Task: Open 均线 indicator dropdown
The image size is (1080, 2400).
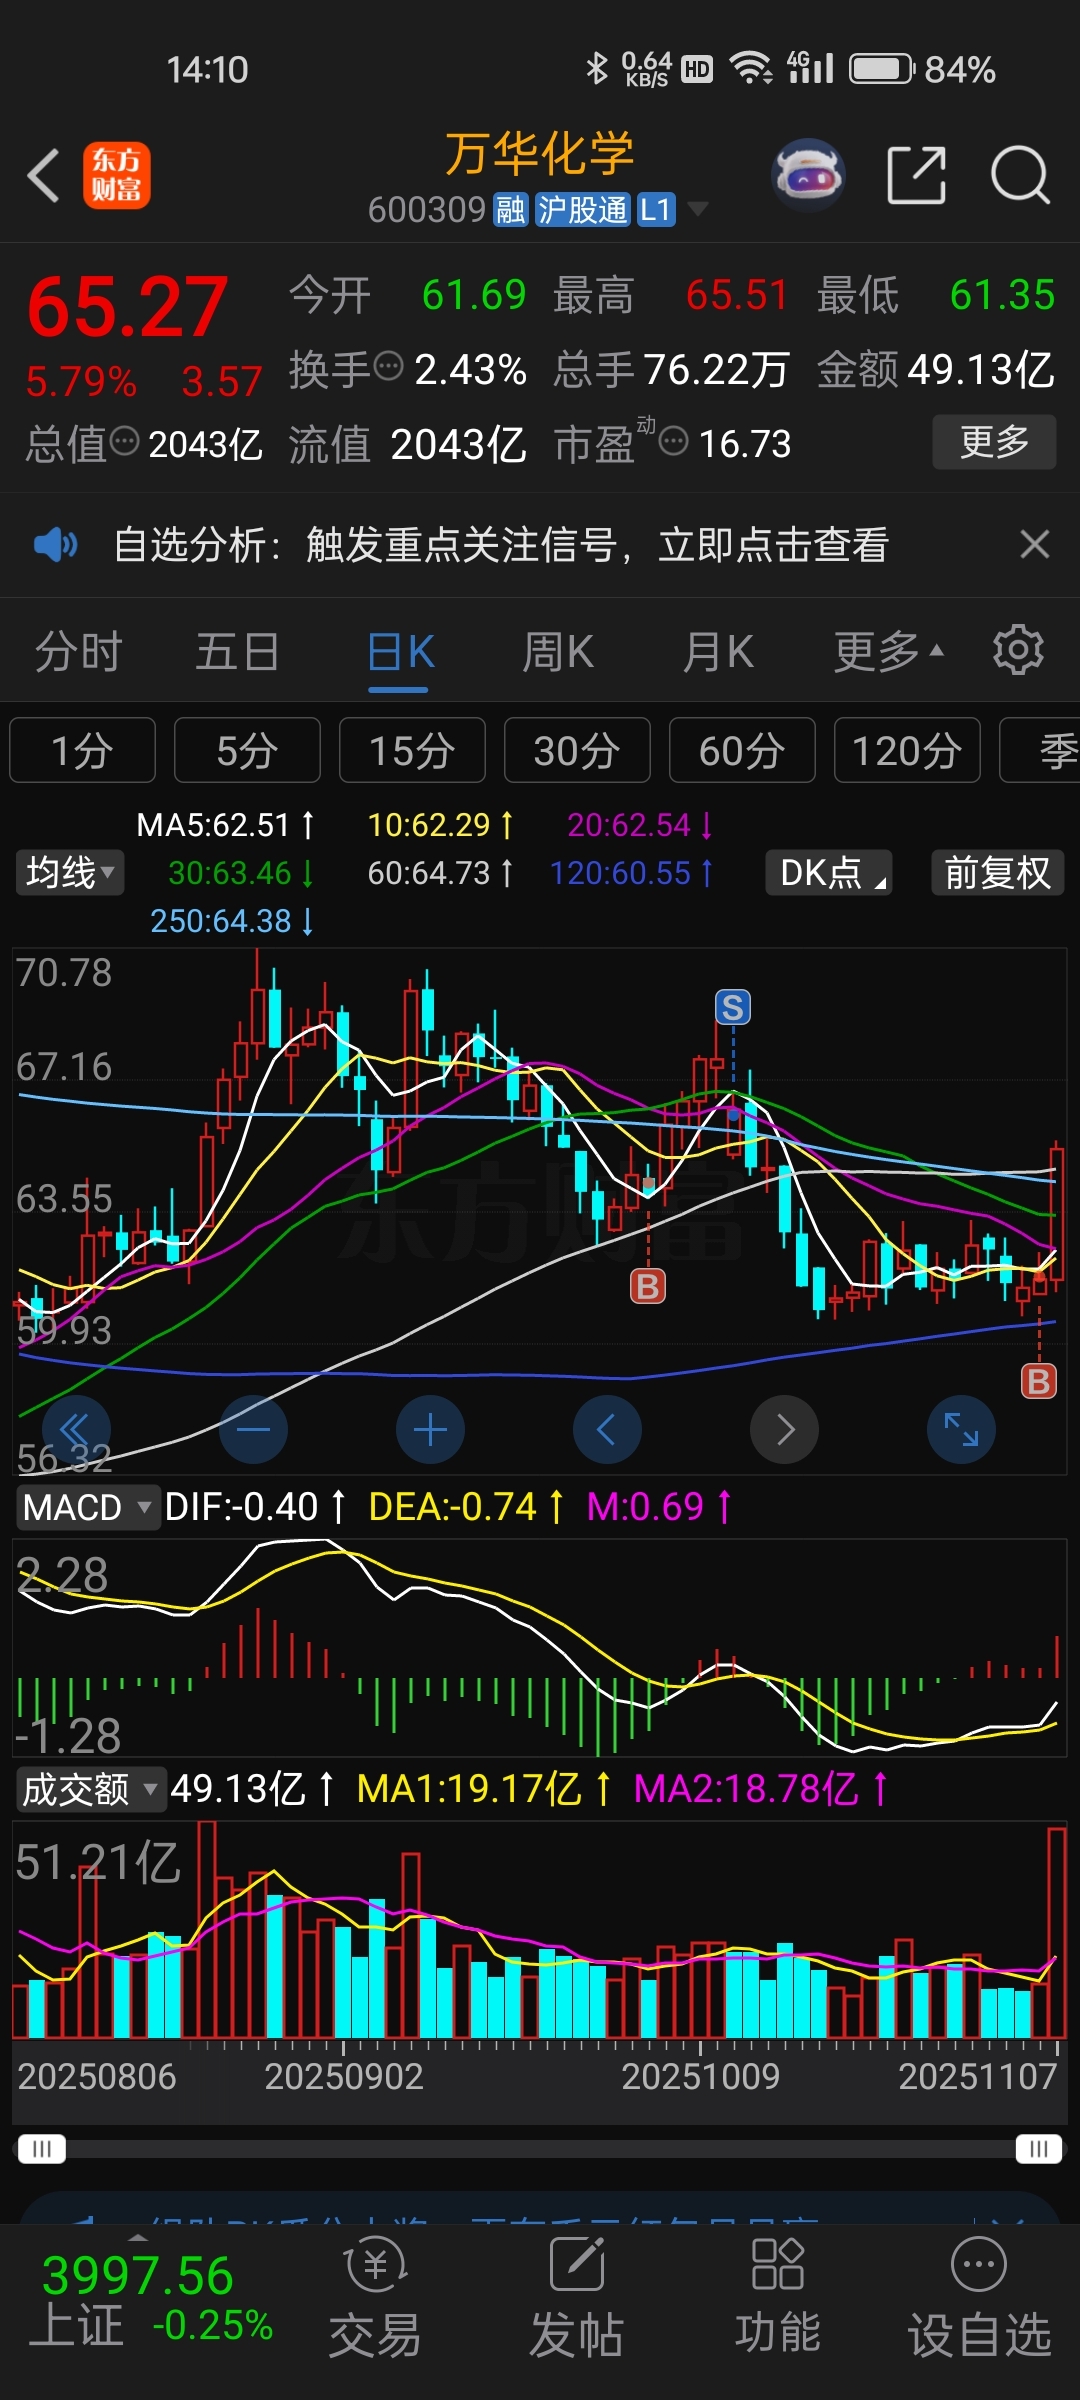Action: point(70,873)
